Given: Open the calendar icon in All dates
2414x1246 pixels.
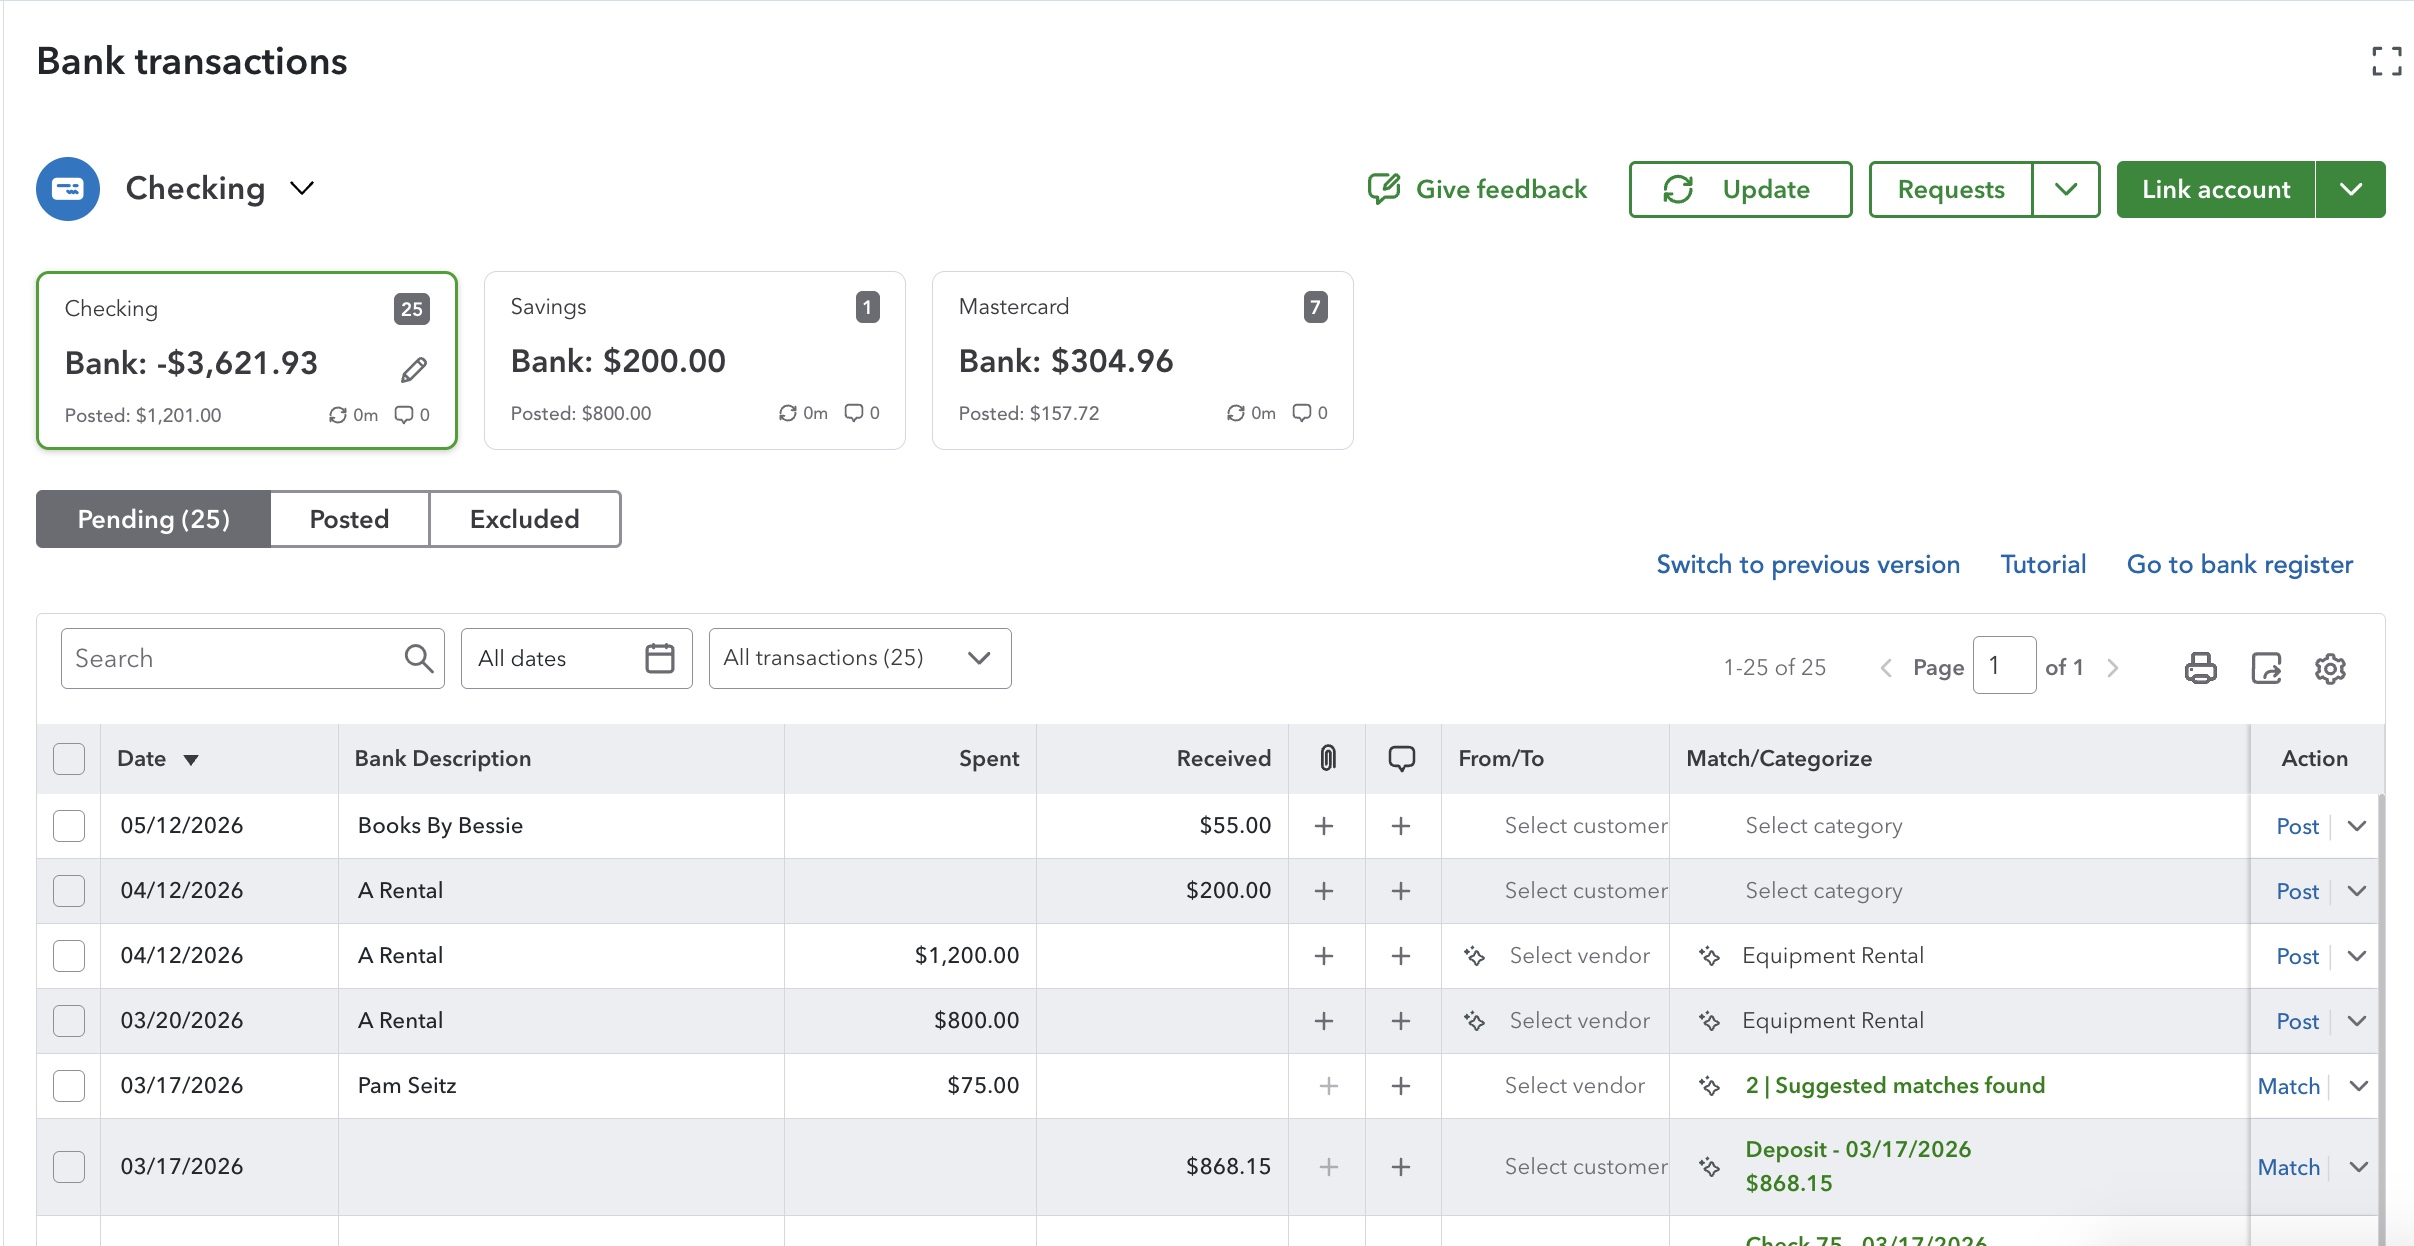Looking at the screenshot, I should pyautogui.click(x=660, y=658).
